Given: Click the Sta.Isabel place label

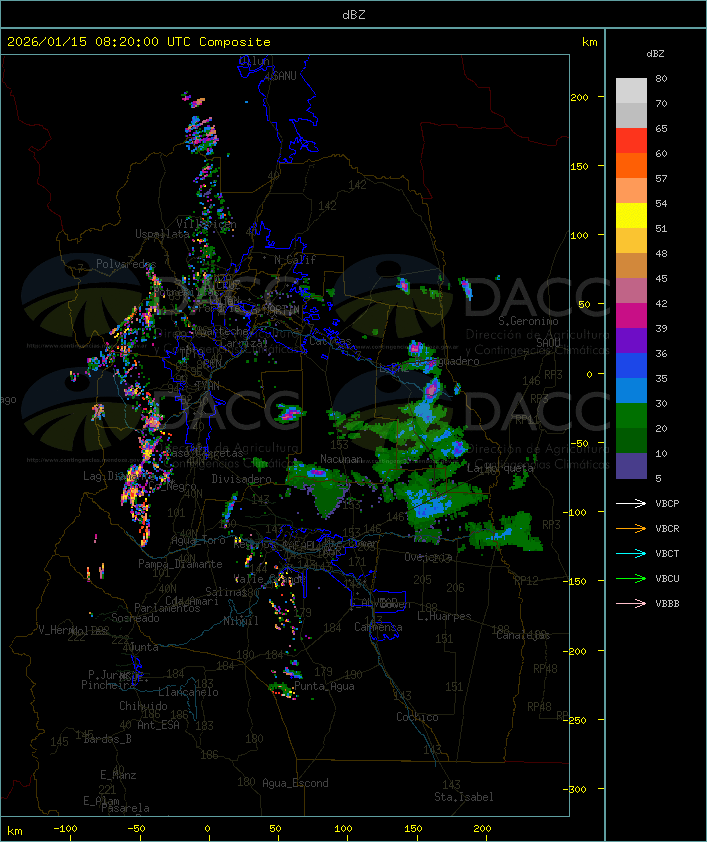Looking at the screenshot, I should (x=463, y=797).
